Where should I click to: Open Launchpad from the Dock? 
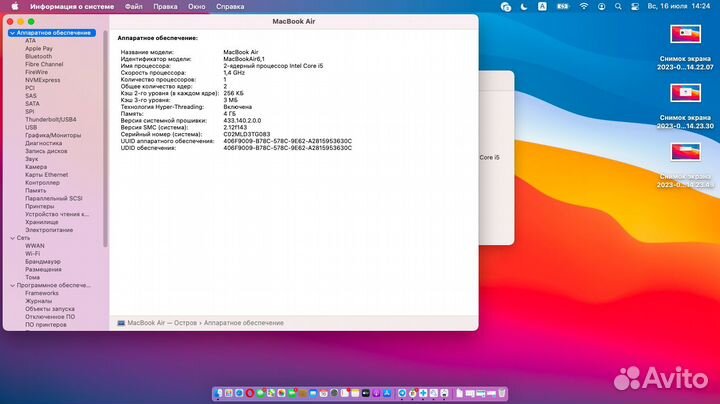click(x=228, y=393)
